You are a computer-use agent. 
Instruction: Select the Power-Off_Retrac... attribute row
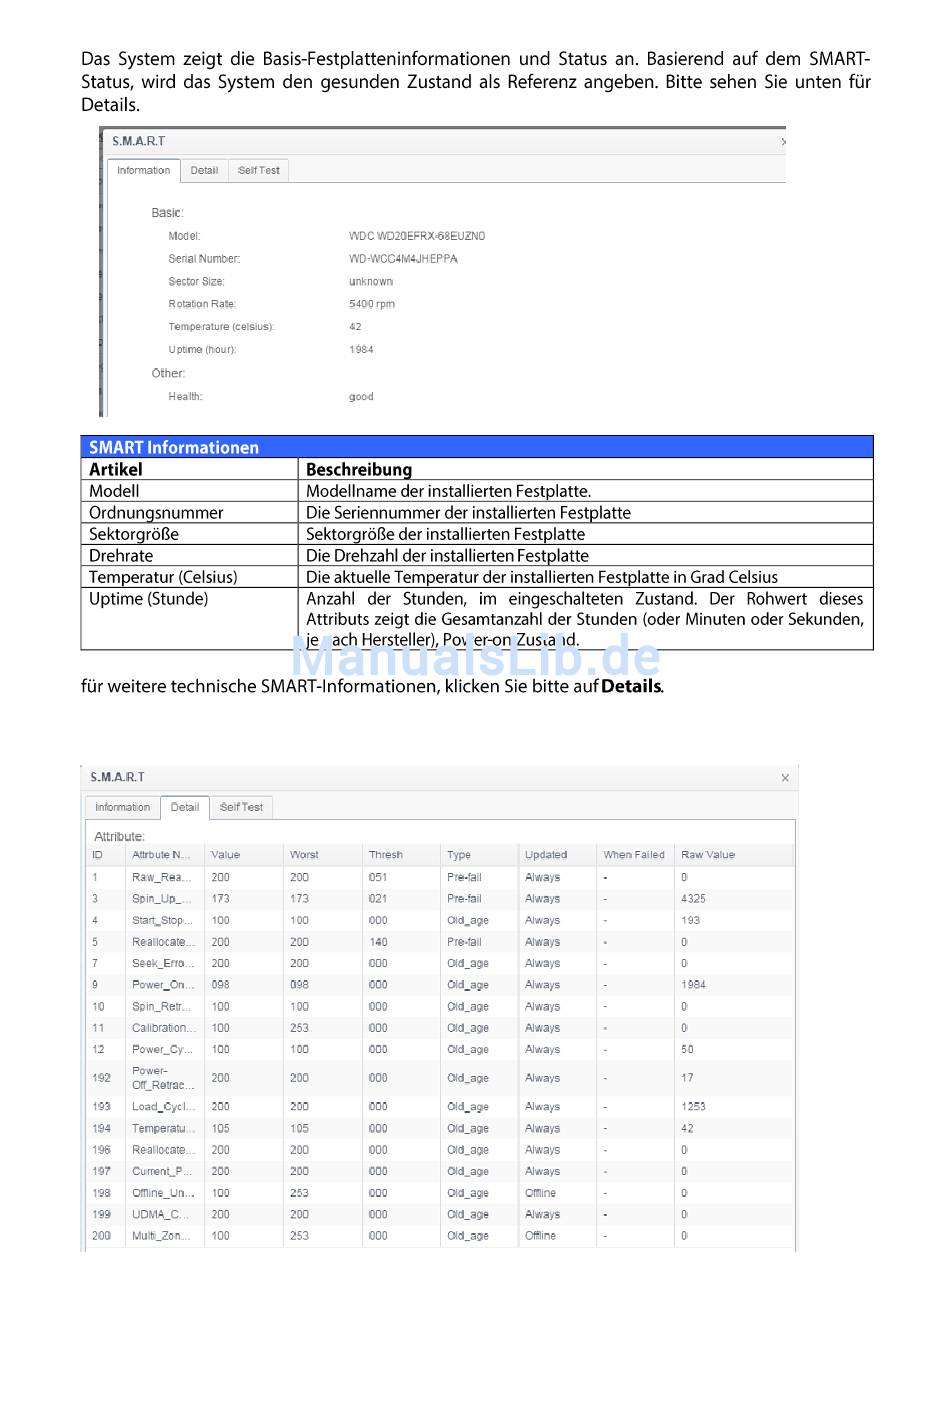tap(440, 1078)
